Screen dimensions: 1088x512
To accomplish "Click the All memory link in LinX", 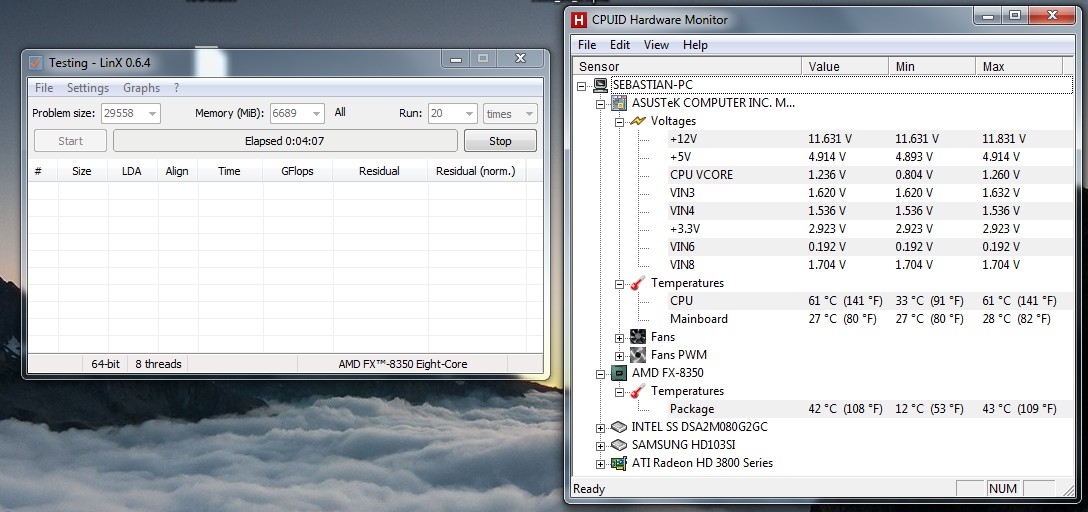I will 340,112.
